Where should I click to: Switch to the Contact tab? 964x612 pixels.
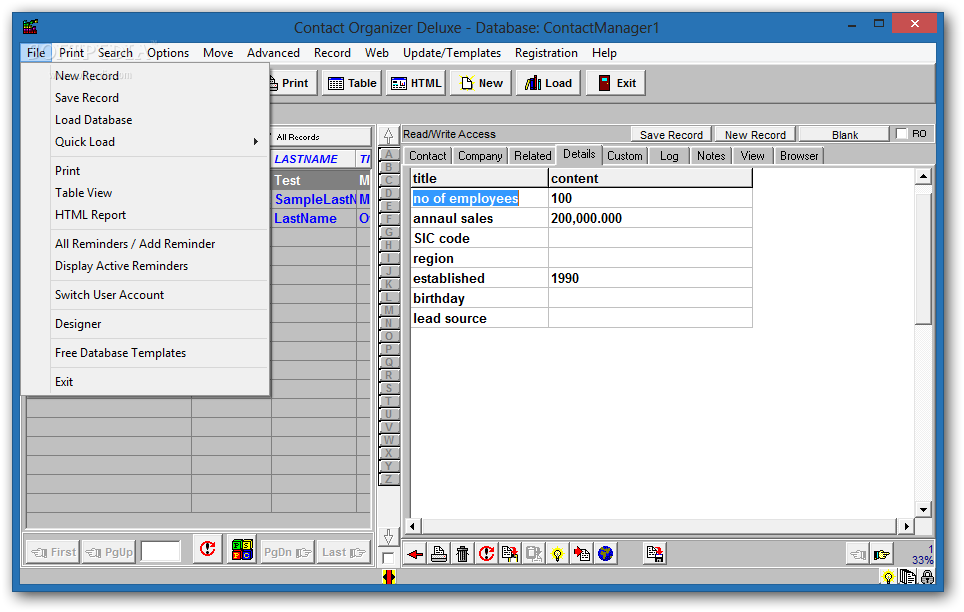pyautogui.click(x=427, y=156)
